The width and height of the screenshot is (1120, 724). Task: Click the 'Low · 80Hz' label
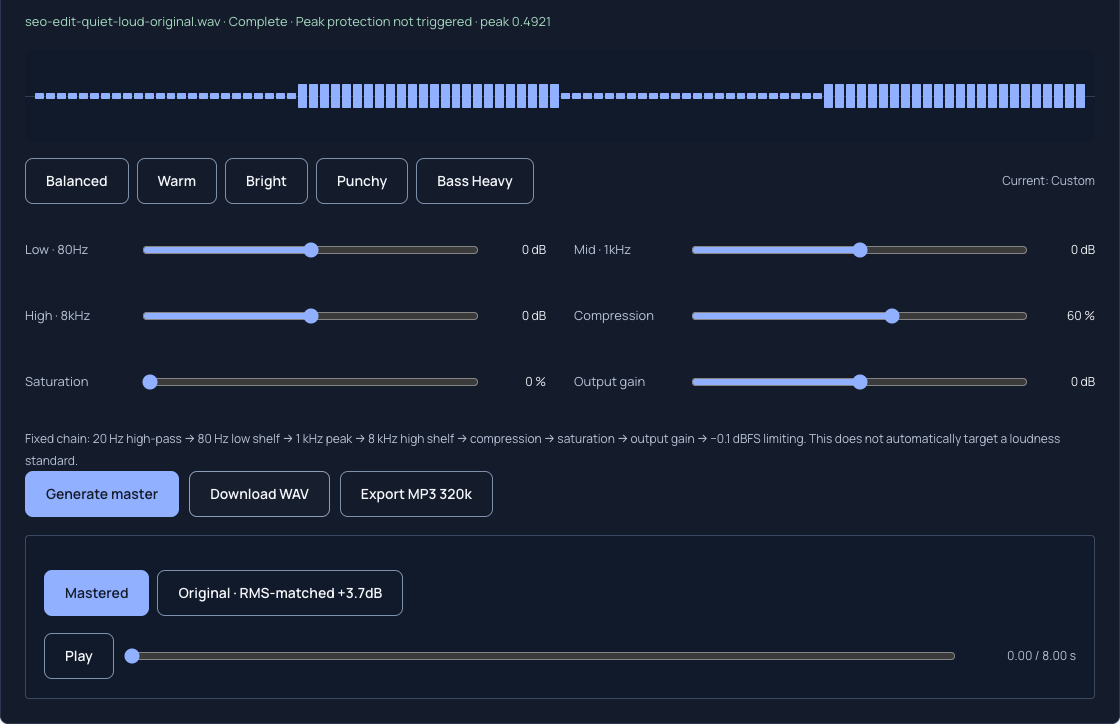[56, 250]
